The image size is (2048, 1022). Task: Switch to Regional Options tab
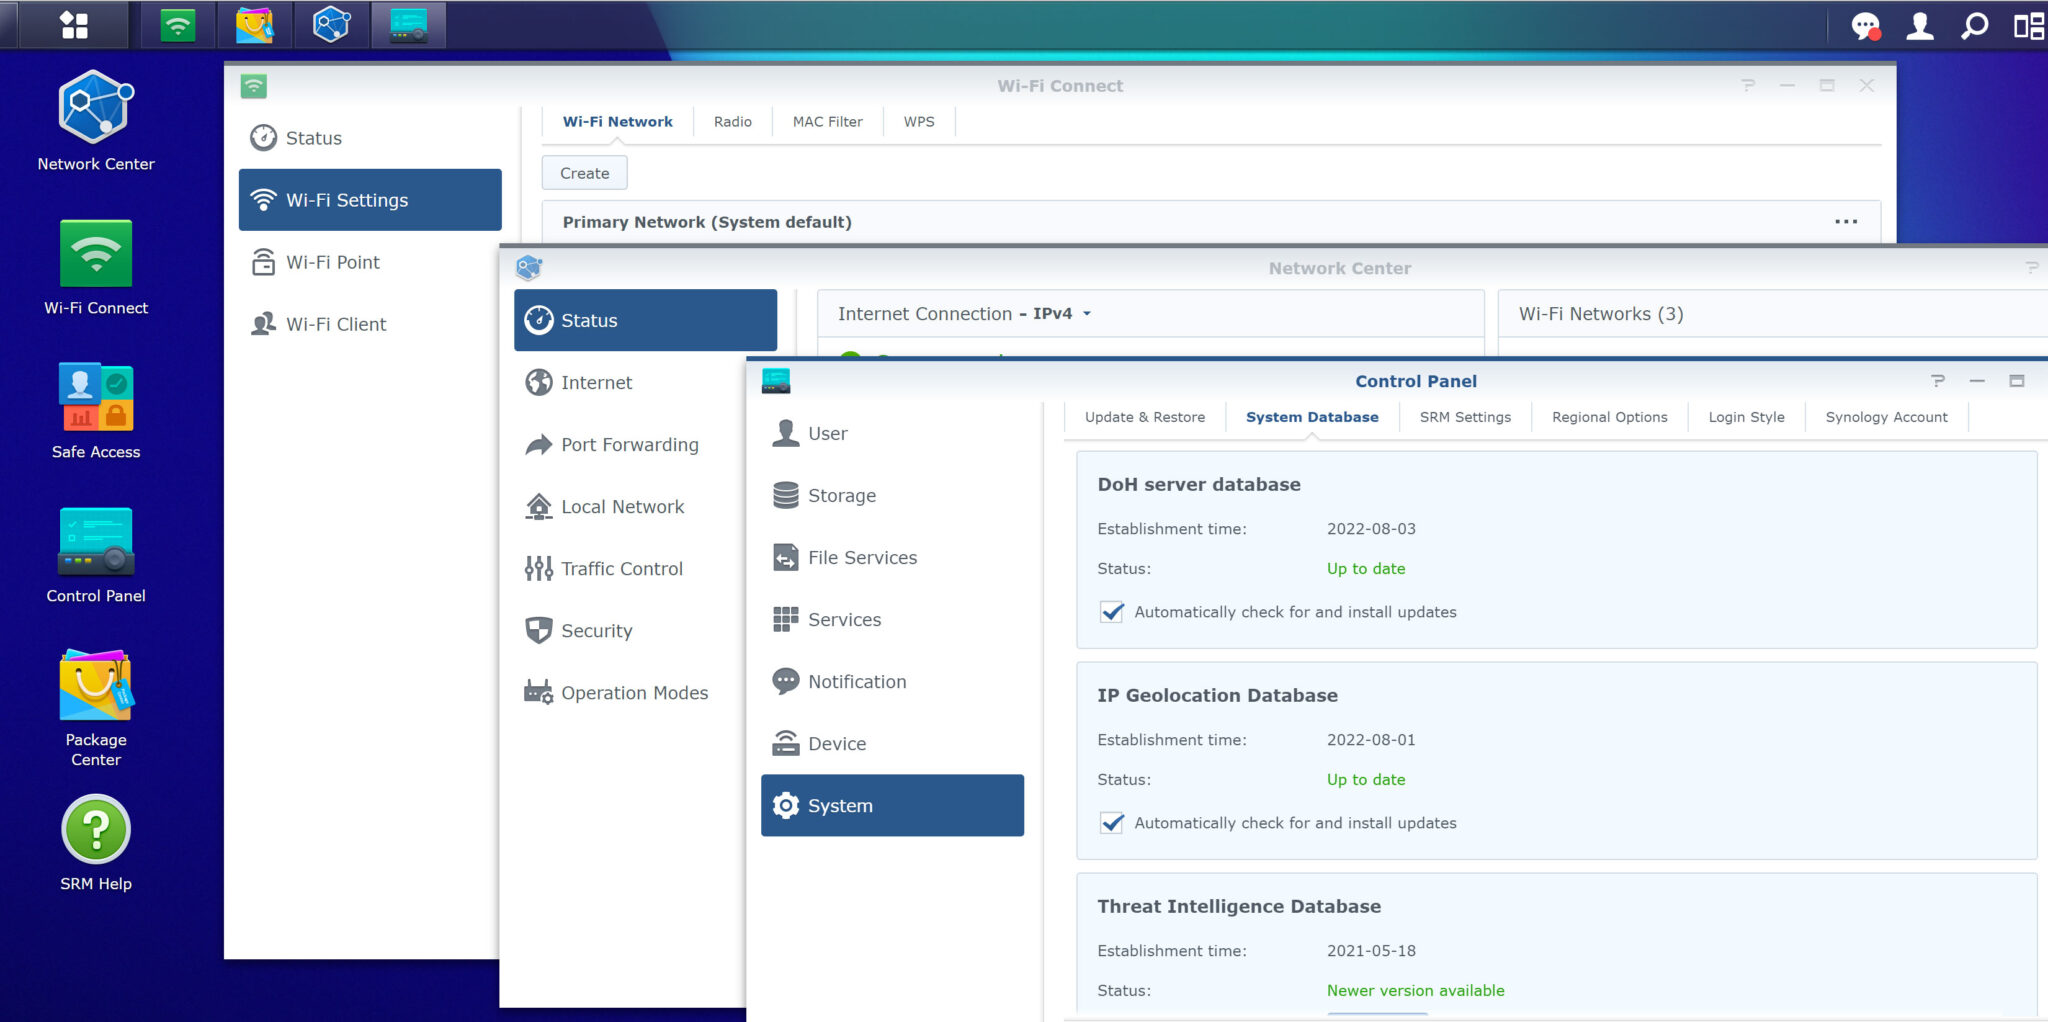pos(1609,417)
